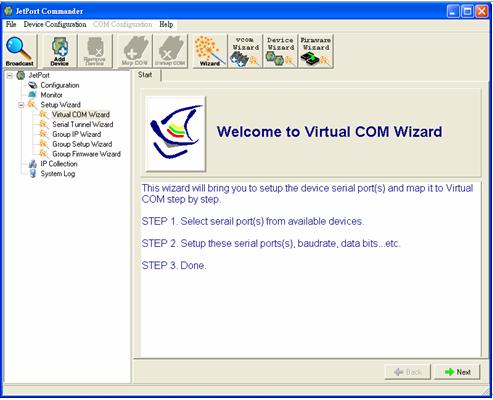Collapse the JetPort root tree node
493x400 pixels.
click(x=10, y=76)
